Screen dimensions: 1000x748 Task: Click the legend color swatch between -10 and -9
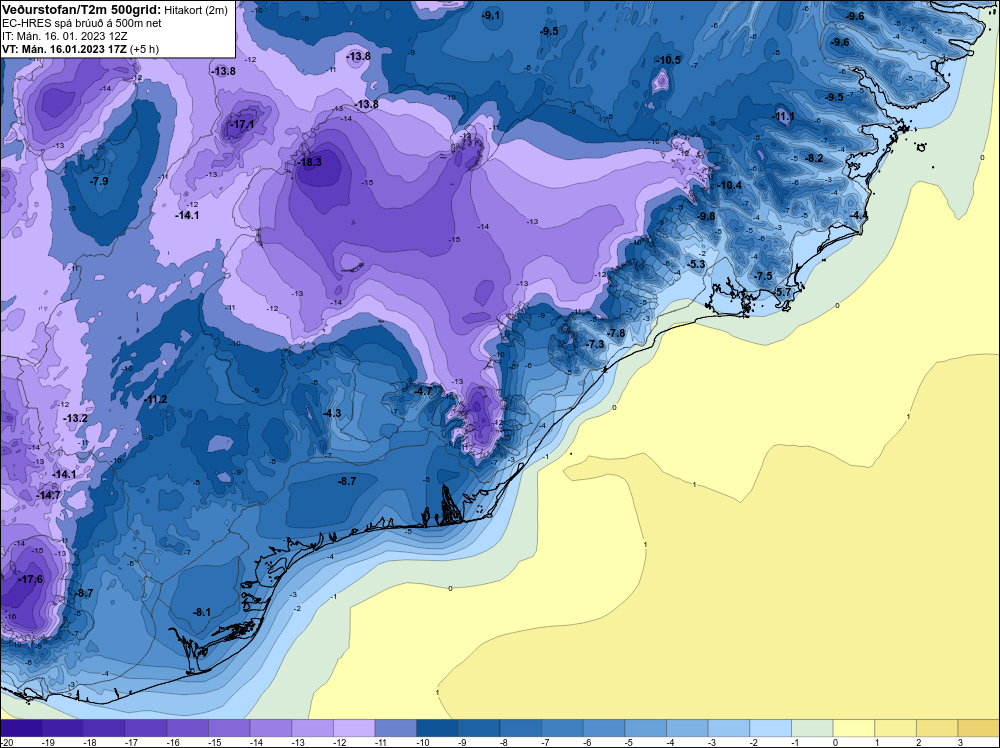(437, 728)
